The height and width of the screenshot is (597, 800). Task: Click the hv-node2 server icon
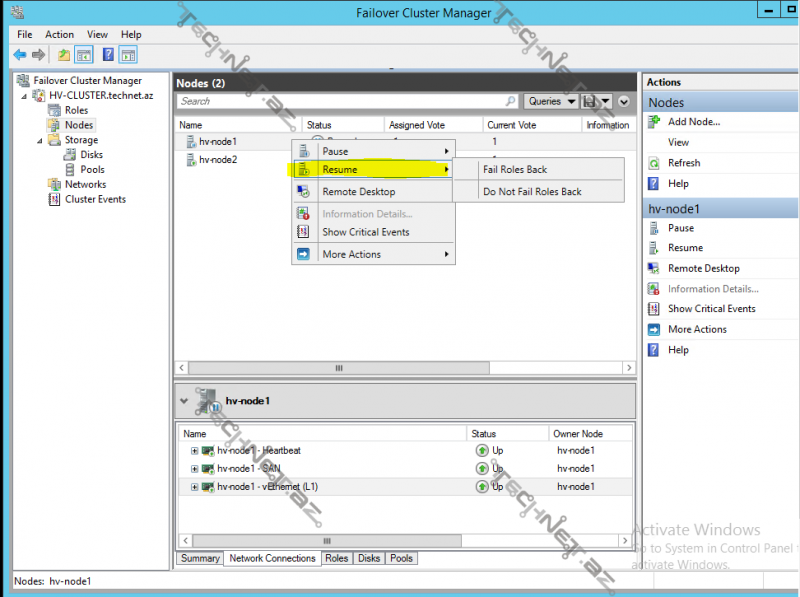(190, 160)
